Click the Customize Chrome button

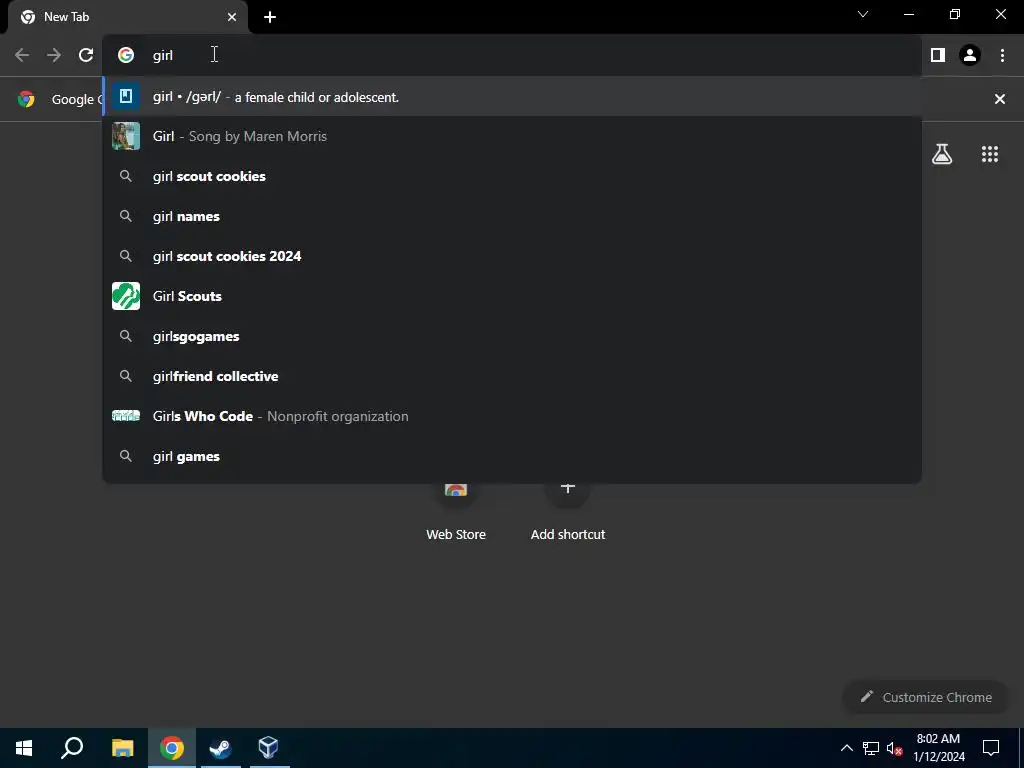(926, 697)
